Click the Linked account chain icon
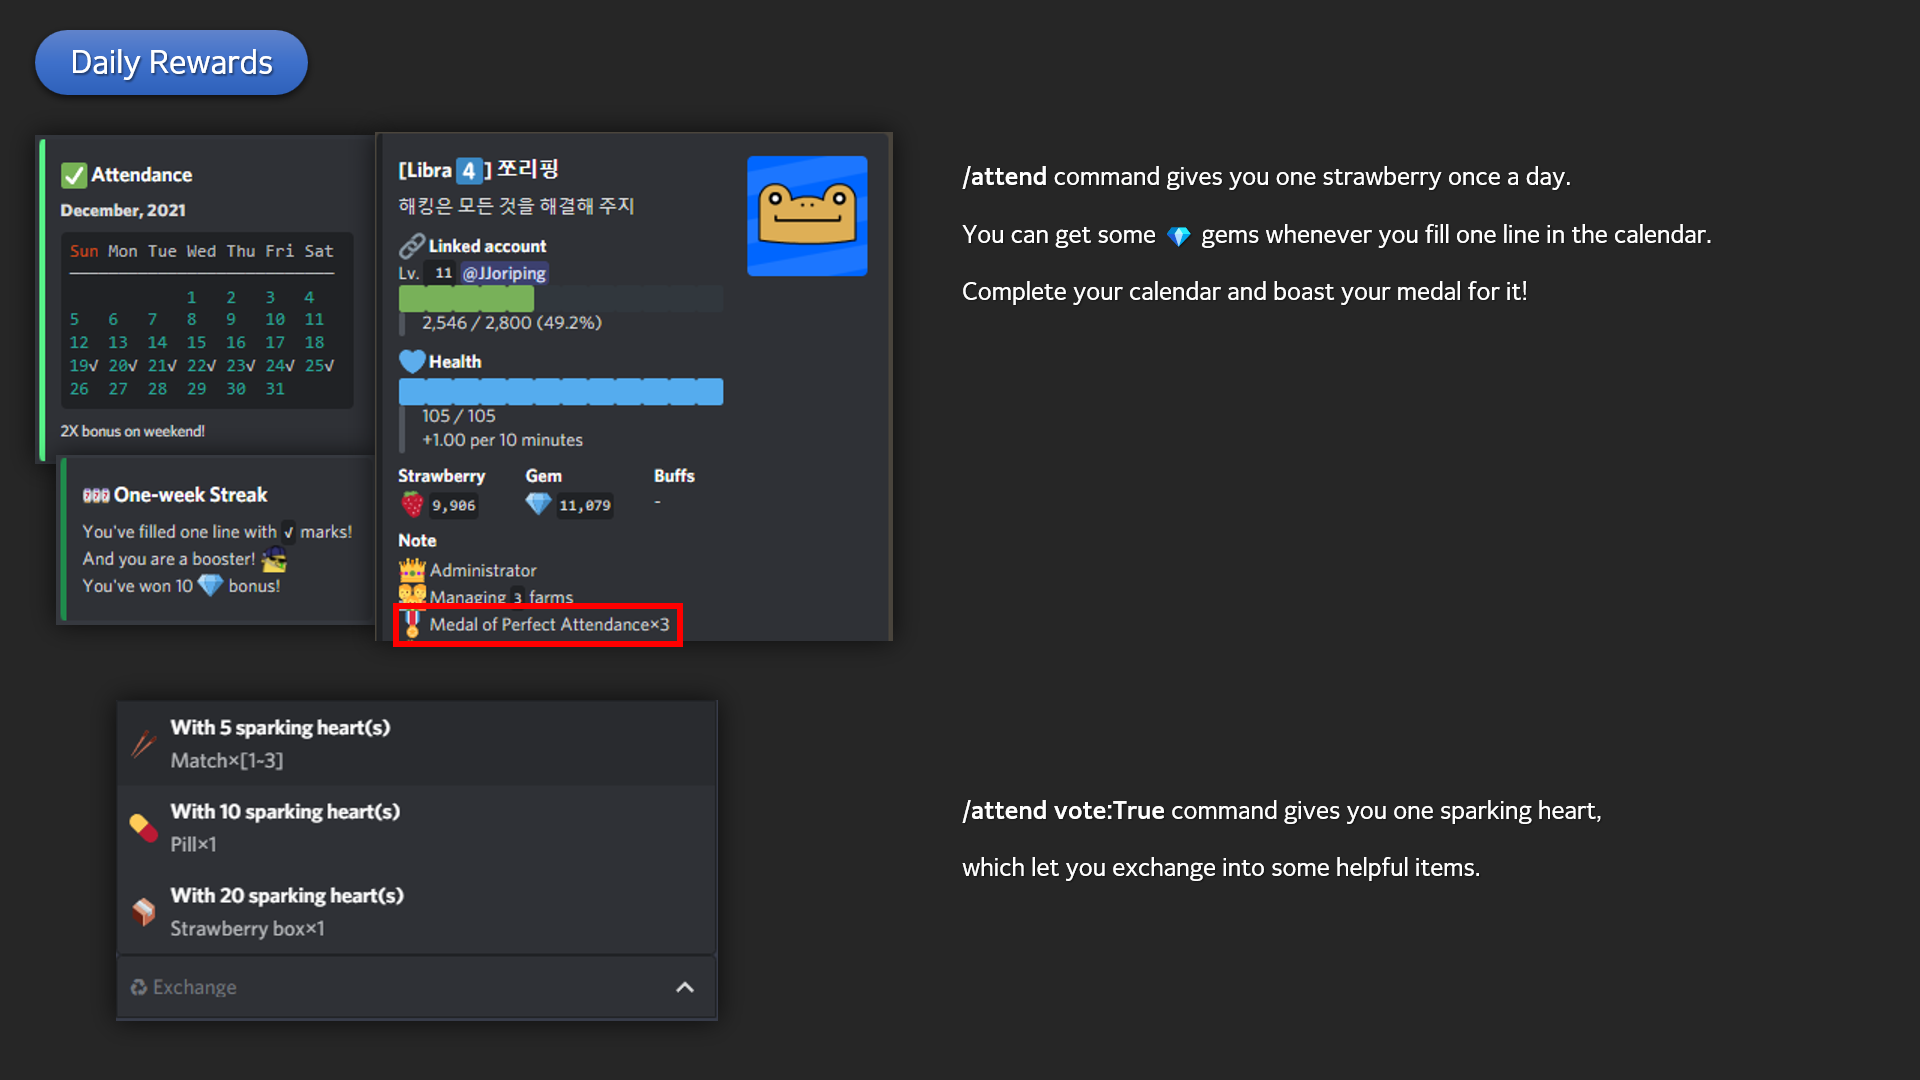Viewport: 1920px width, 1080px height. coord(411,246)
